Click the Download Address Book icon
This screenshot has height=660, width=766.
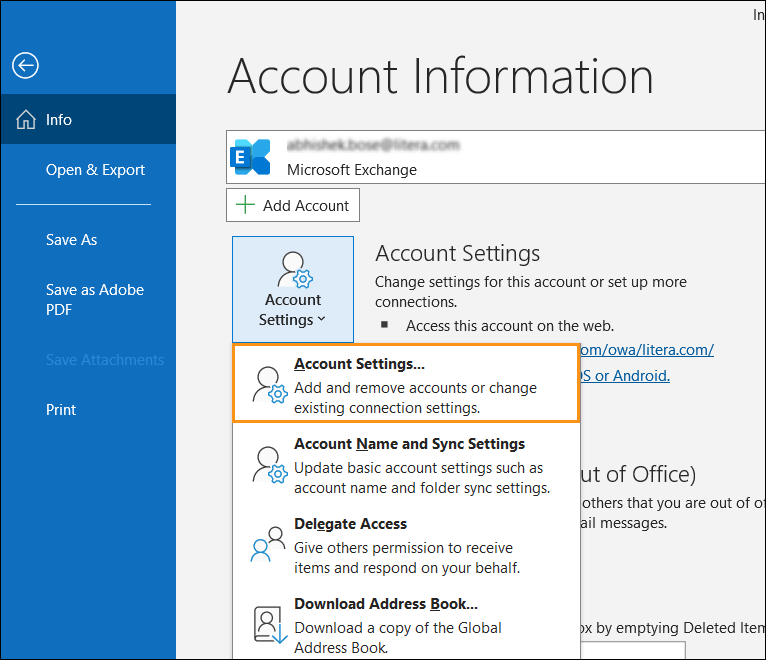(x=270, y=625)
